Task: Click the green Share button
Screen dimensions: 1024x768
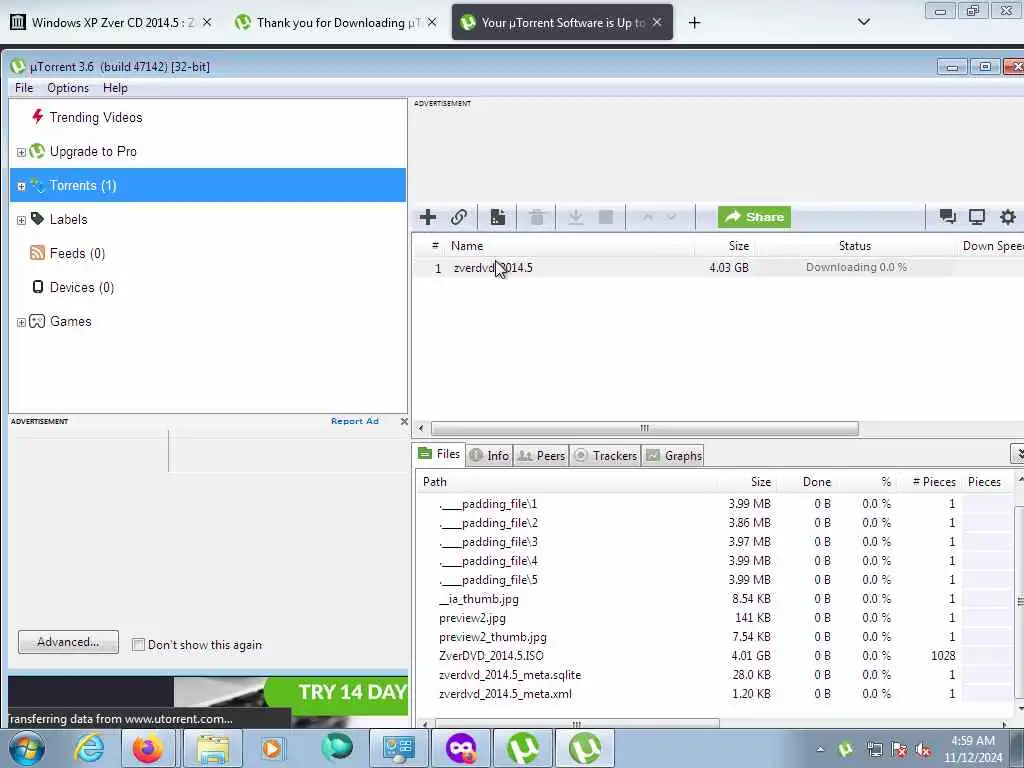Action: click(x=754, y=217)
